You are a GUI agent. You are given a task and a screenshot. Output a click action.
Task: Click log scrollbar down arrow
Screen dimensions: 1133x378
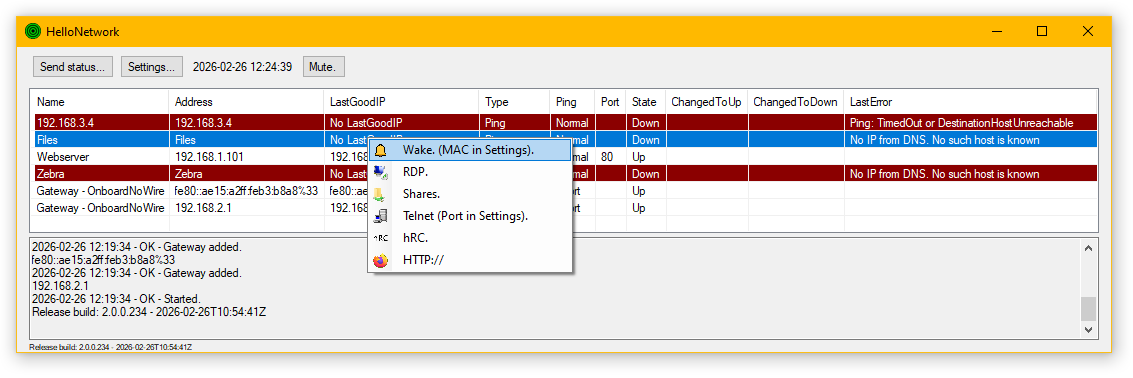pos(1088,329)
